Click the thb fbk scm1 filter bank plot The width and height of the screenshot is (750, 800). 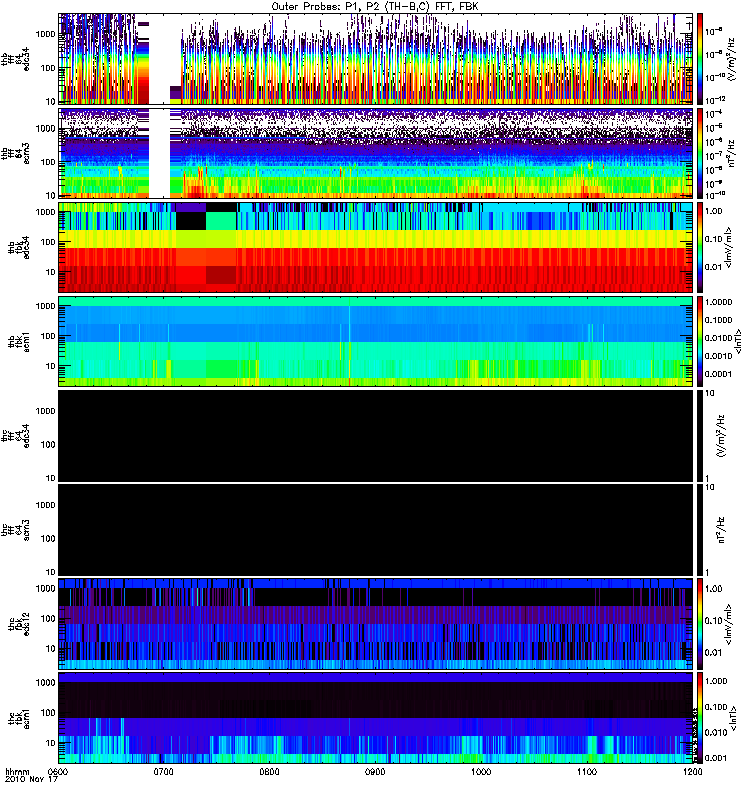376,341
